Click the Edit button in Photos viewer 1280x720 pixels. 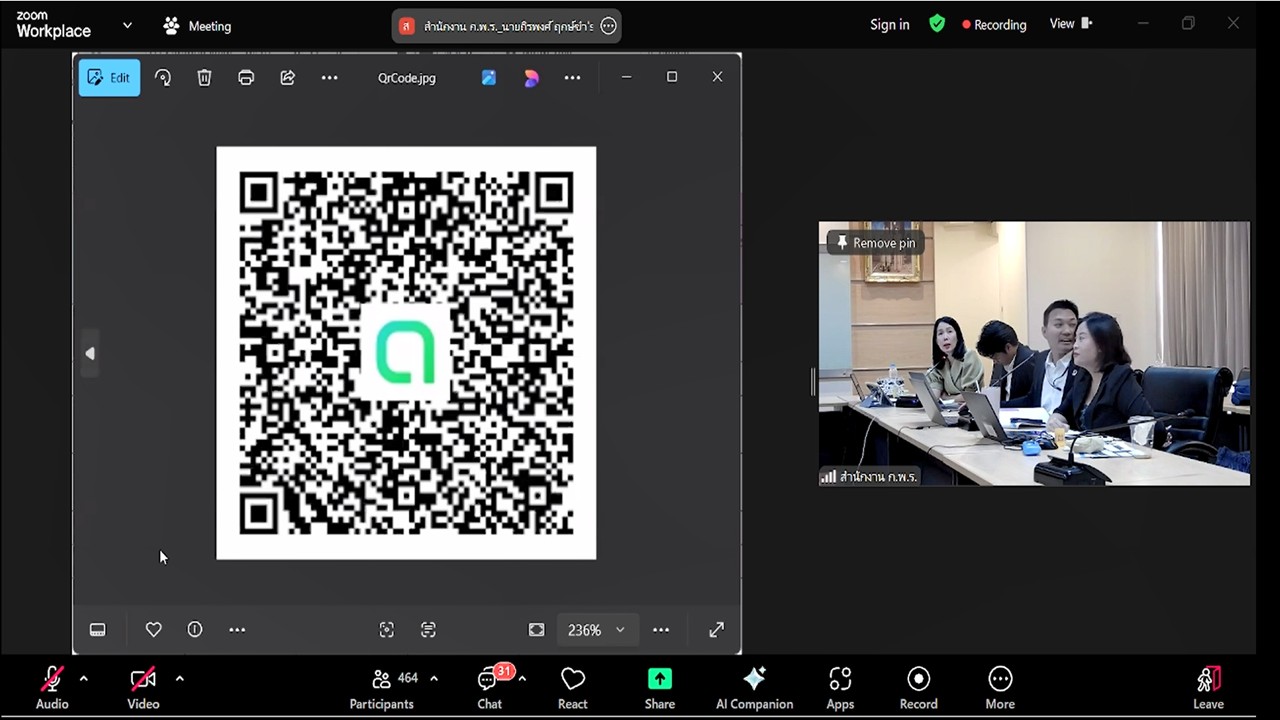pos(109,78)
